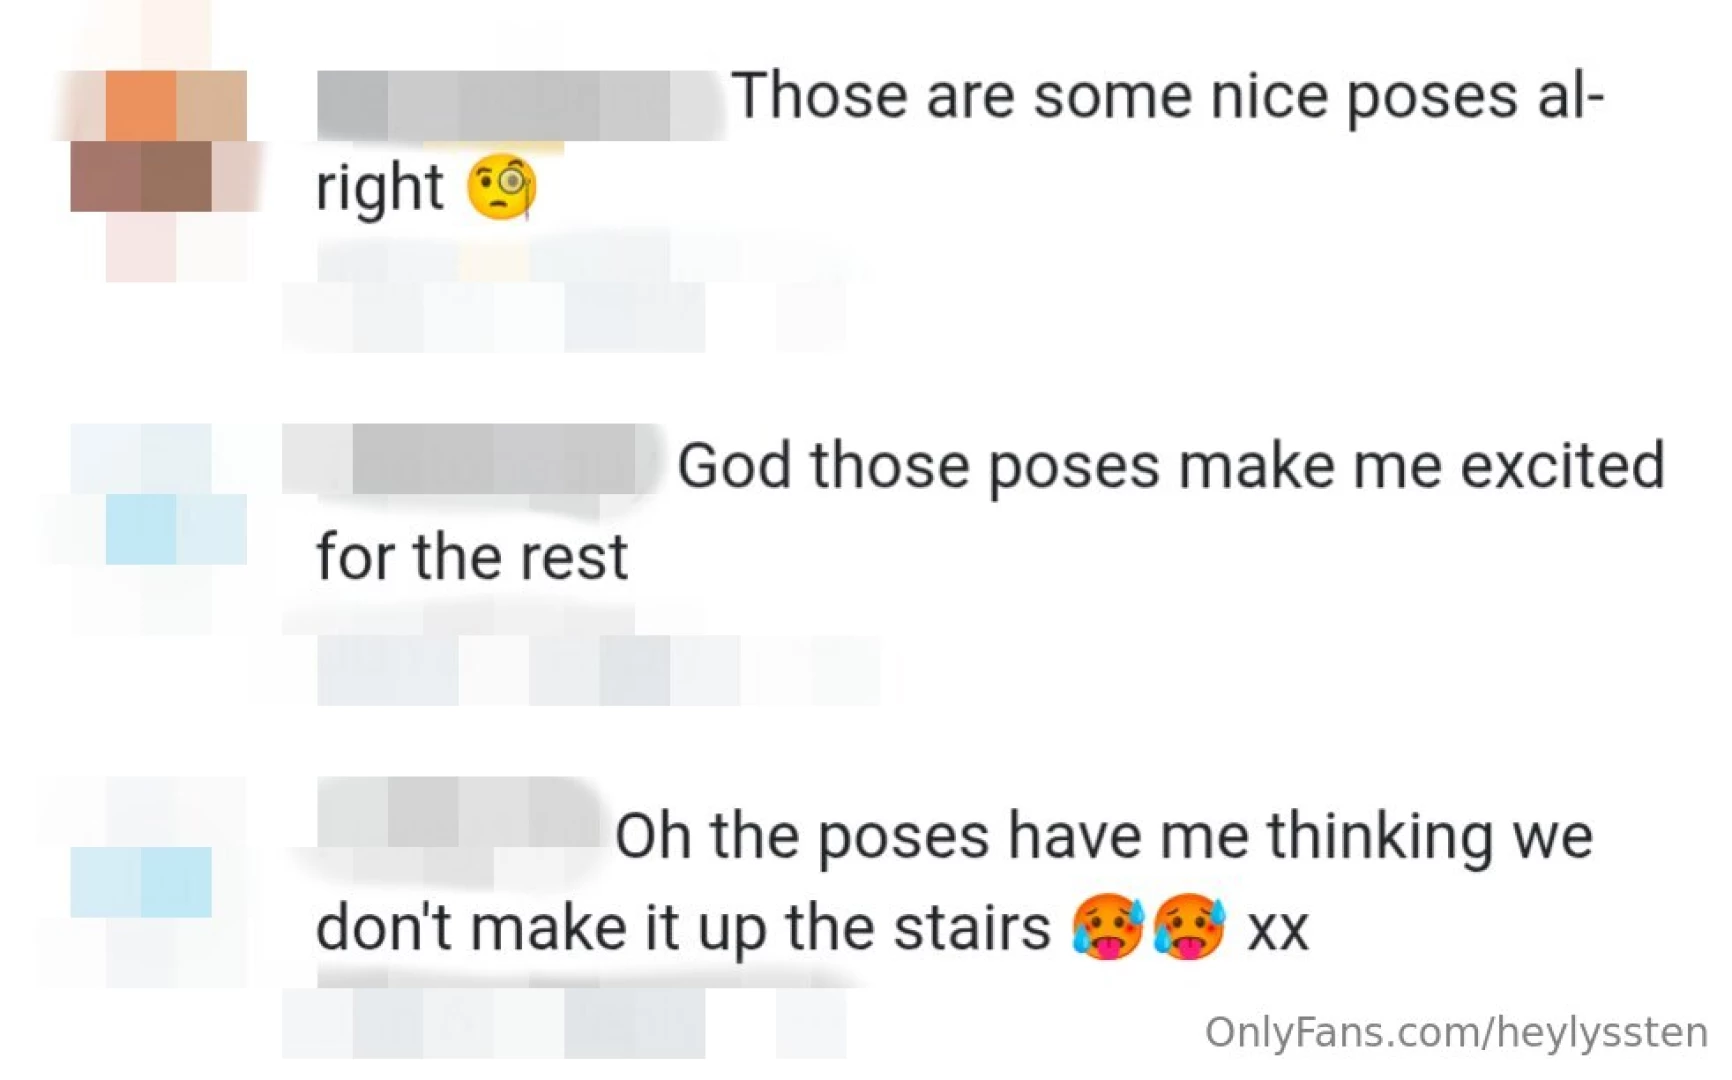The height and width of the screenshot is (1080, 1732).
Task: Select the "God those poses make me excited" text
Action: [x=1170, y=466]
